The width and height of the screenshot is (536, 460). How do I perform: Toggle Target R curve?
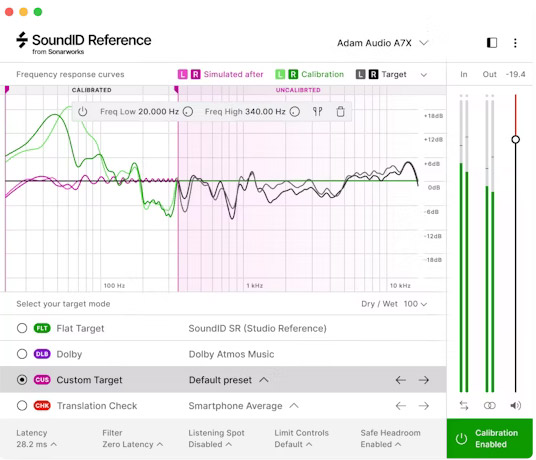click(x=373, y=74)
